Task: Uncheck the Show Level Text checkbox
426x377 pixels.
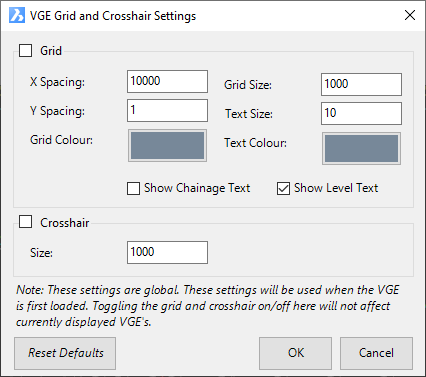Action: coord(283,188)
